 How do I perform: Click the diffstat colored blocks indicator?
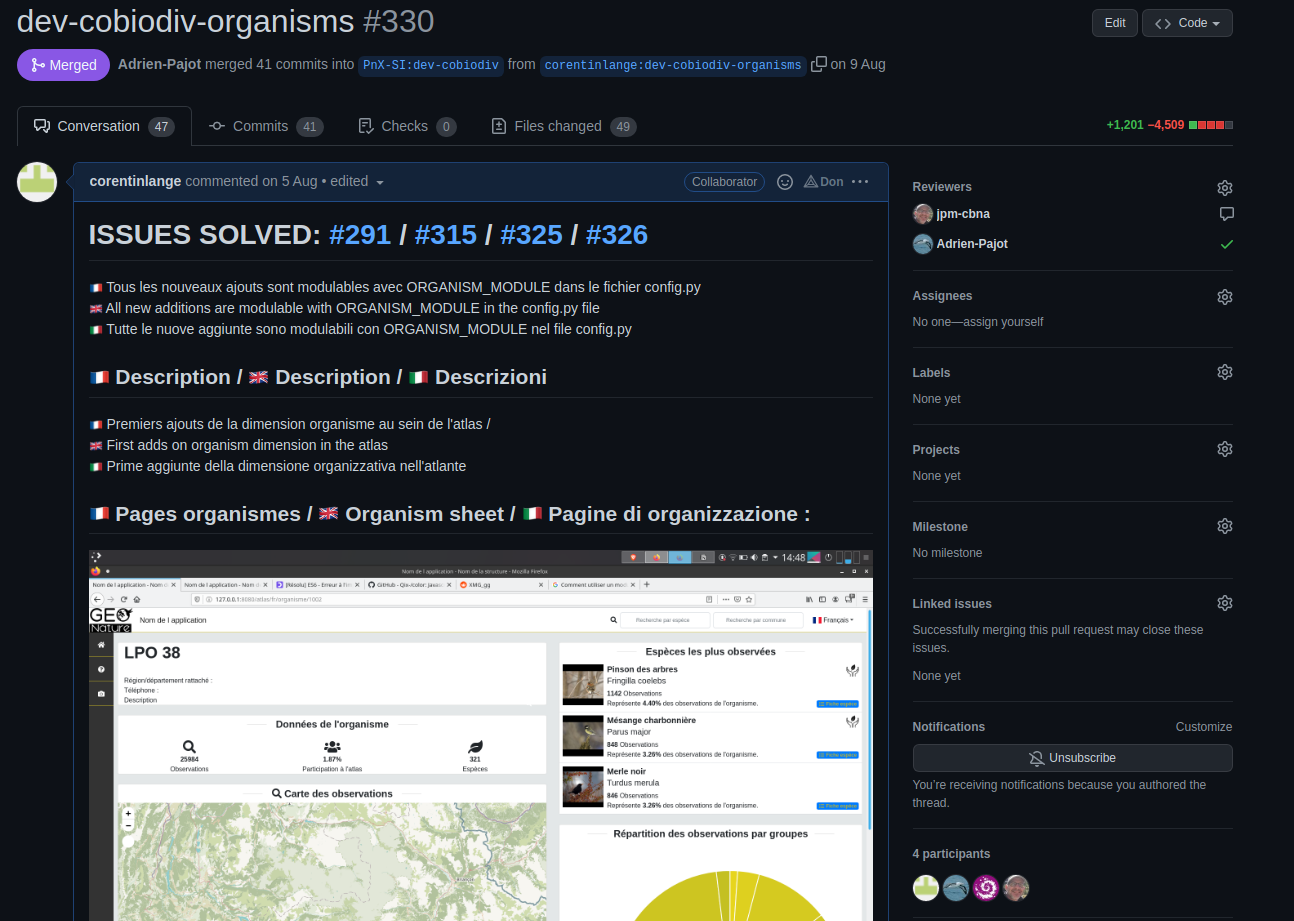pos(1211,125)
